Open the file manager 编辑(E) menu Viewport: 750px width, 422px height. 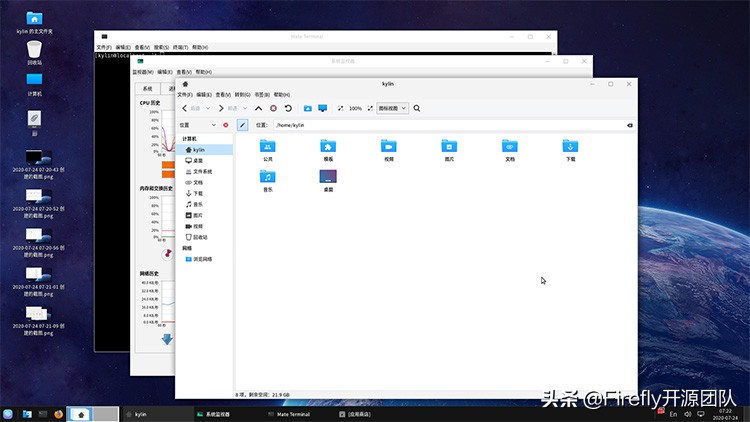click(x=204, y=95)
